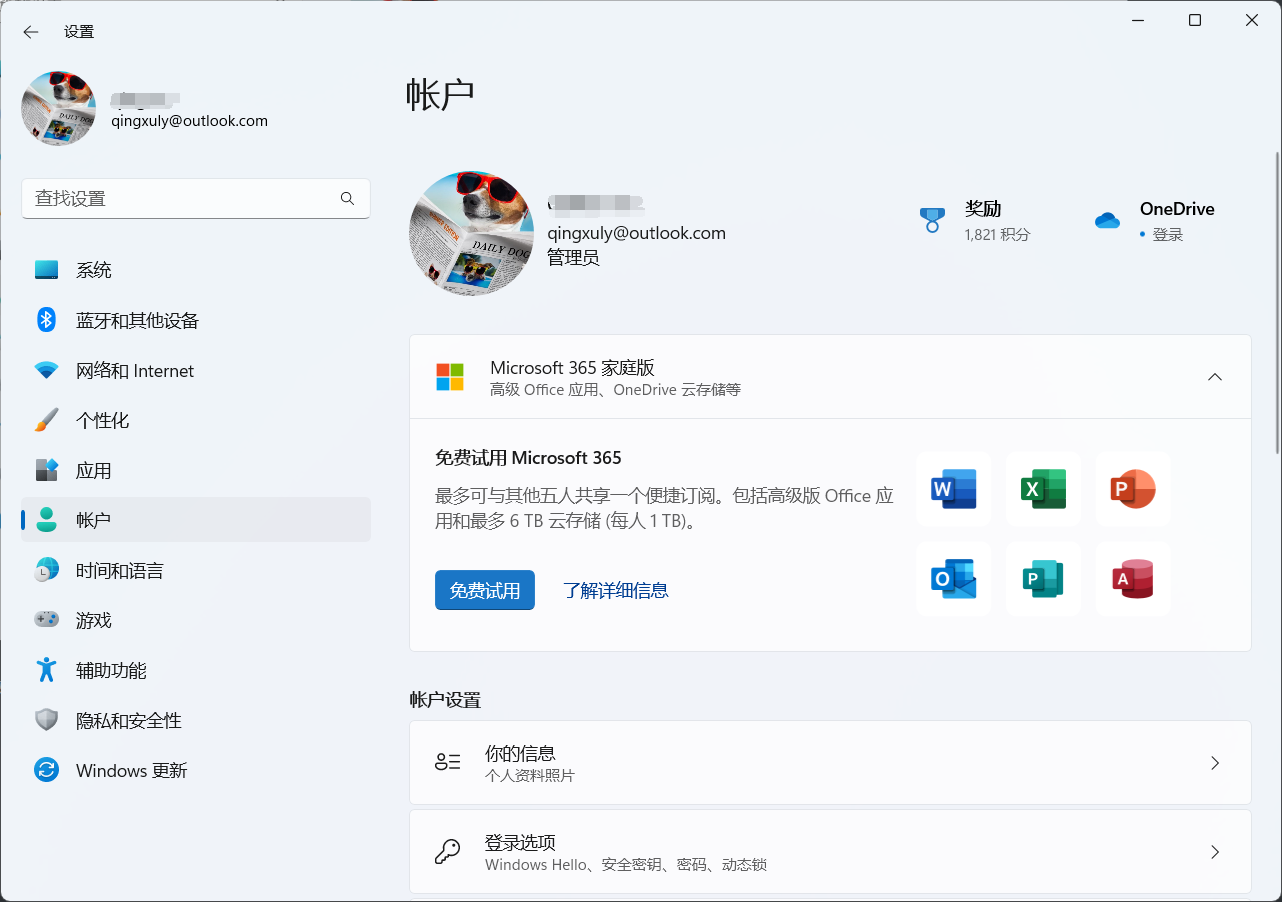Click the 管理员 role label
This screenshot has height=902, width=1282.
[573, 258]
